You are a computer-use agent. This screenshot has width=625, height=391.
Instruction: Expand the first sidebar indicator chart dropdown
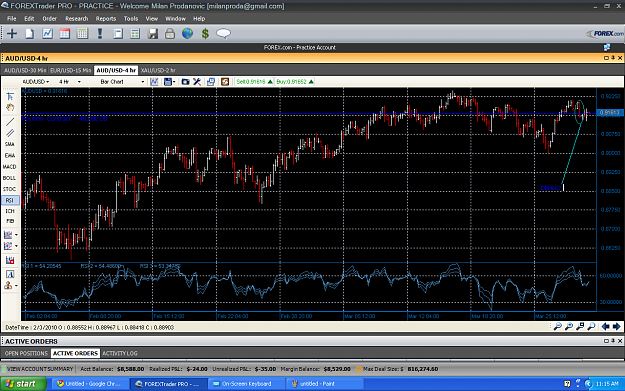coord(16,235)
